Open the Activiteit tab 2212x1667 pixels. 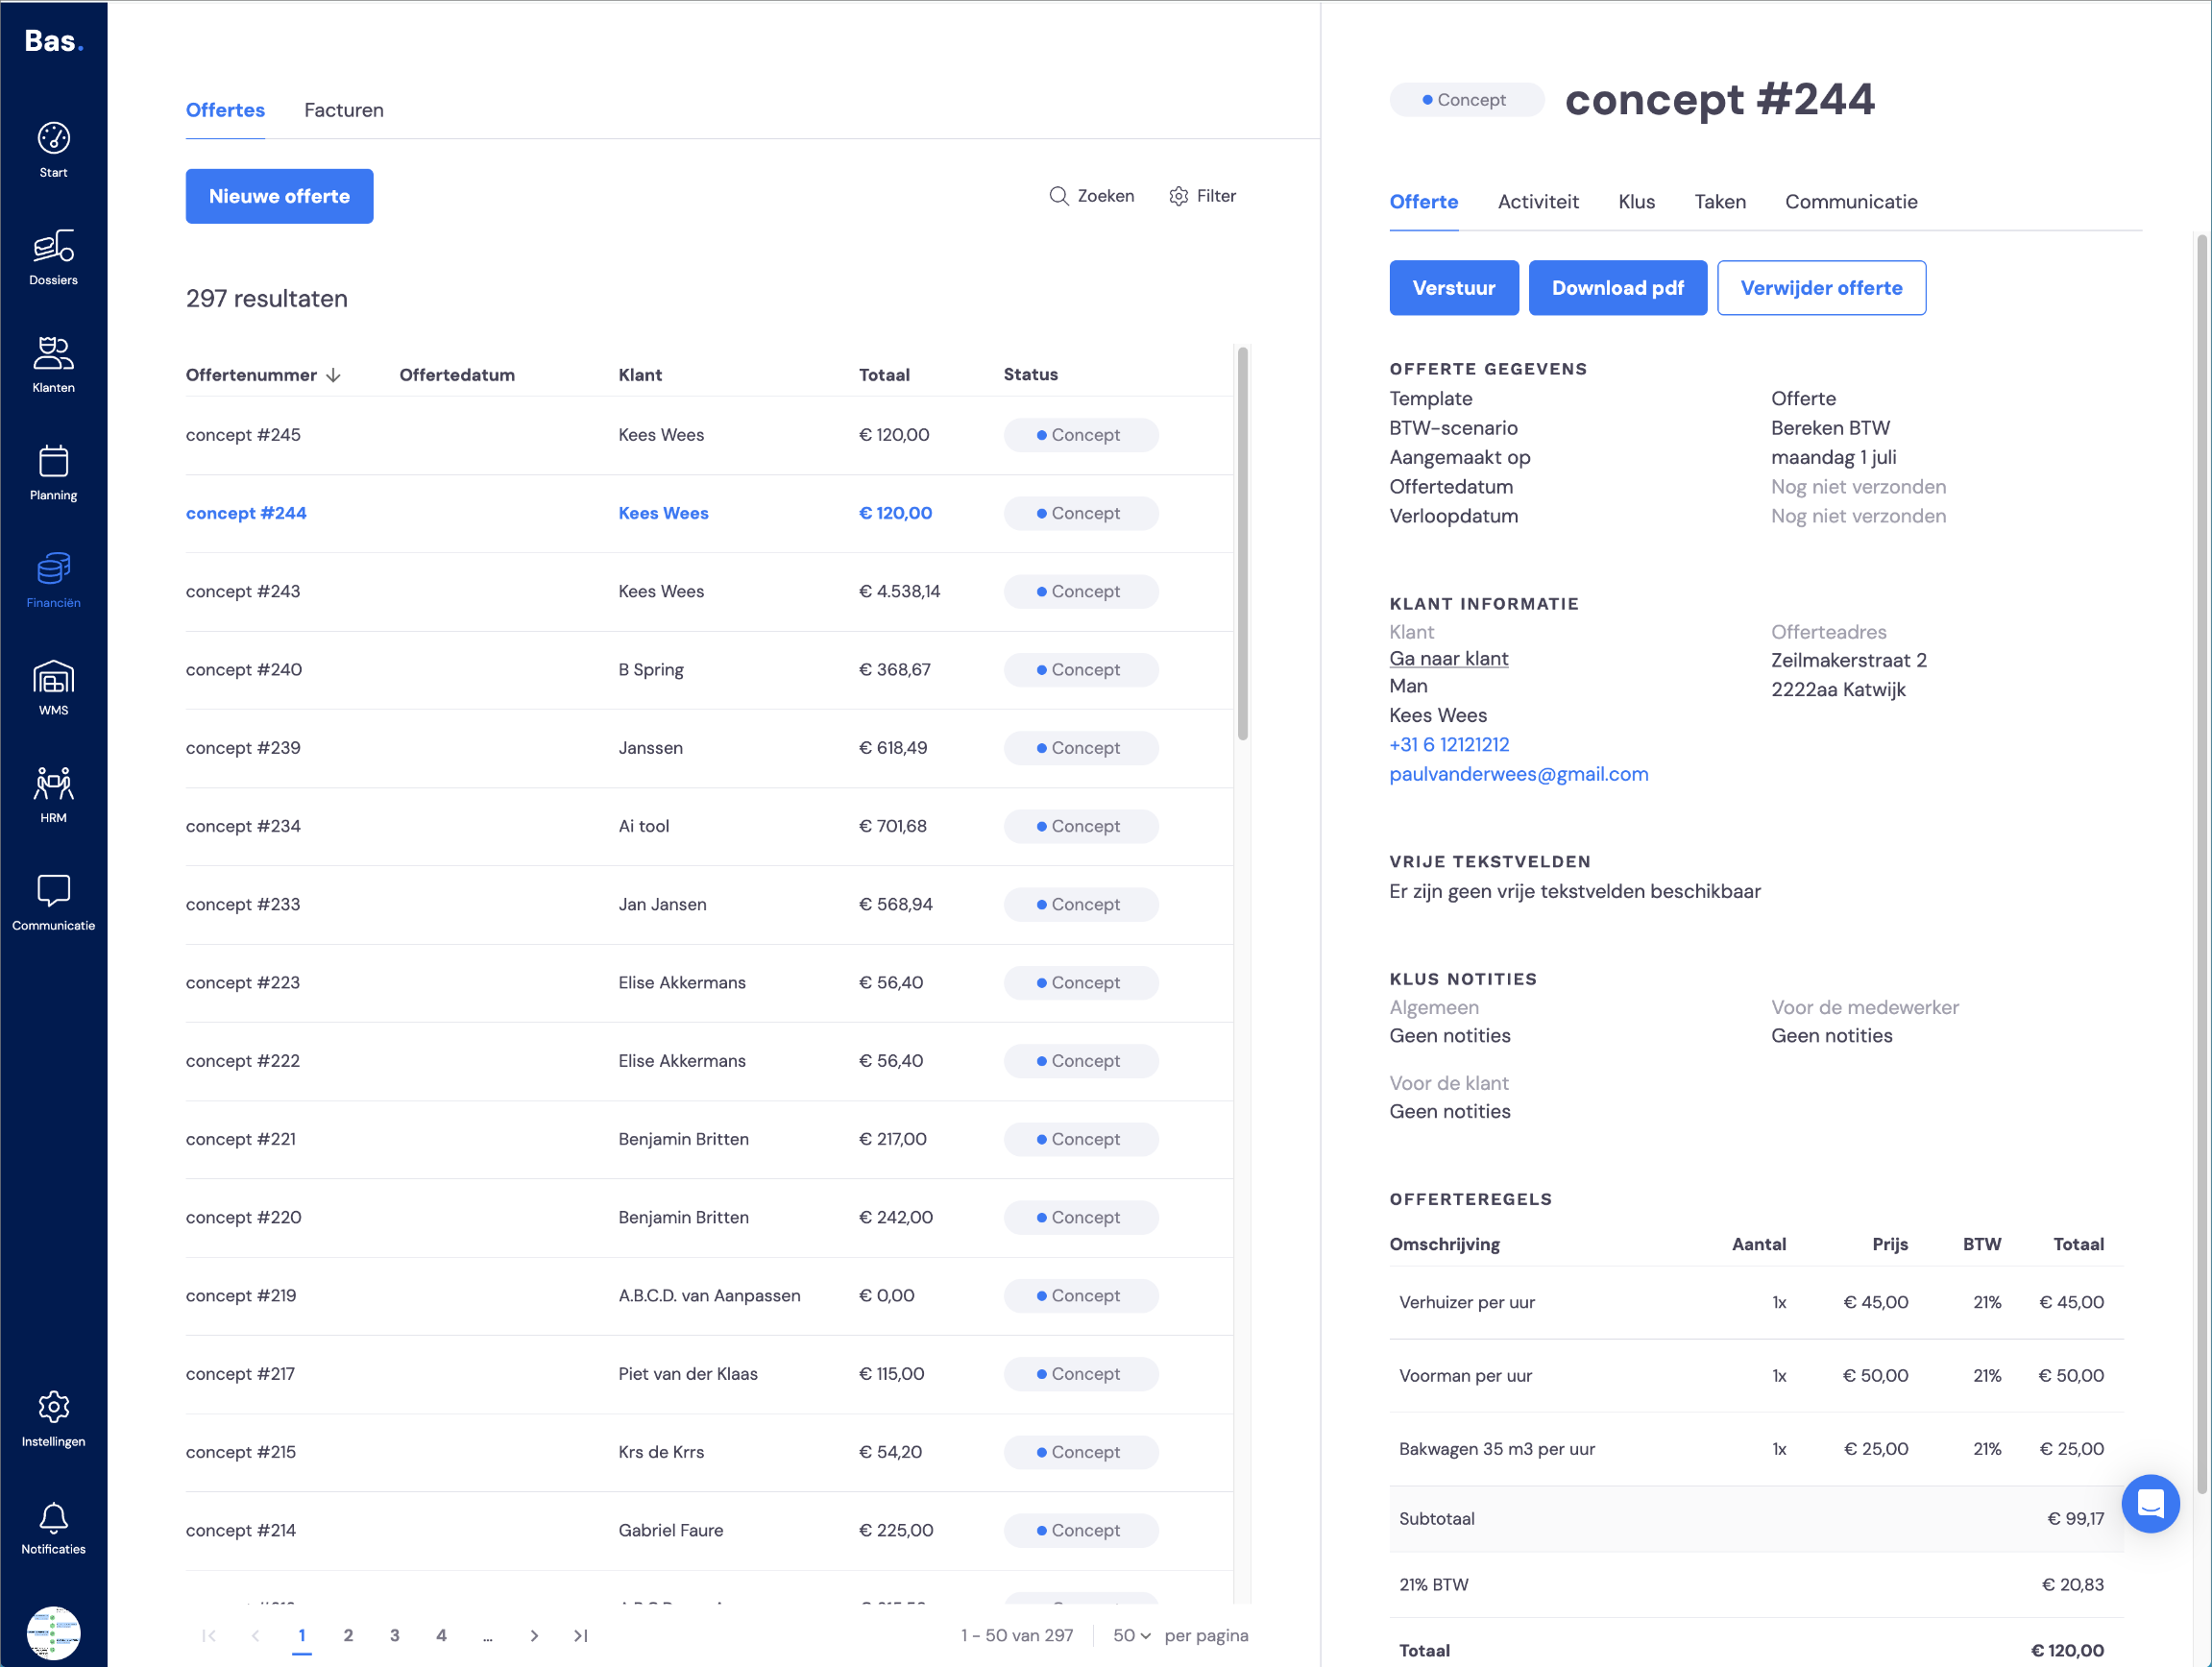[x=1537, y=202]
